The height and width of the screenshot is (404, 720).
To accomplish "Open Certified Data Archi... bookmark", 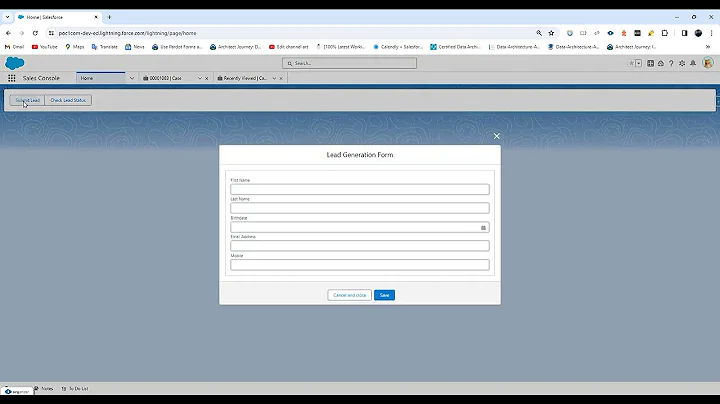I will coord(456,47).
